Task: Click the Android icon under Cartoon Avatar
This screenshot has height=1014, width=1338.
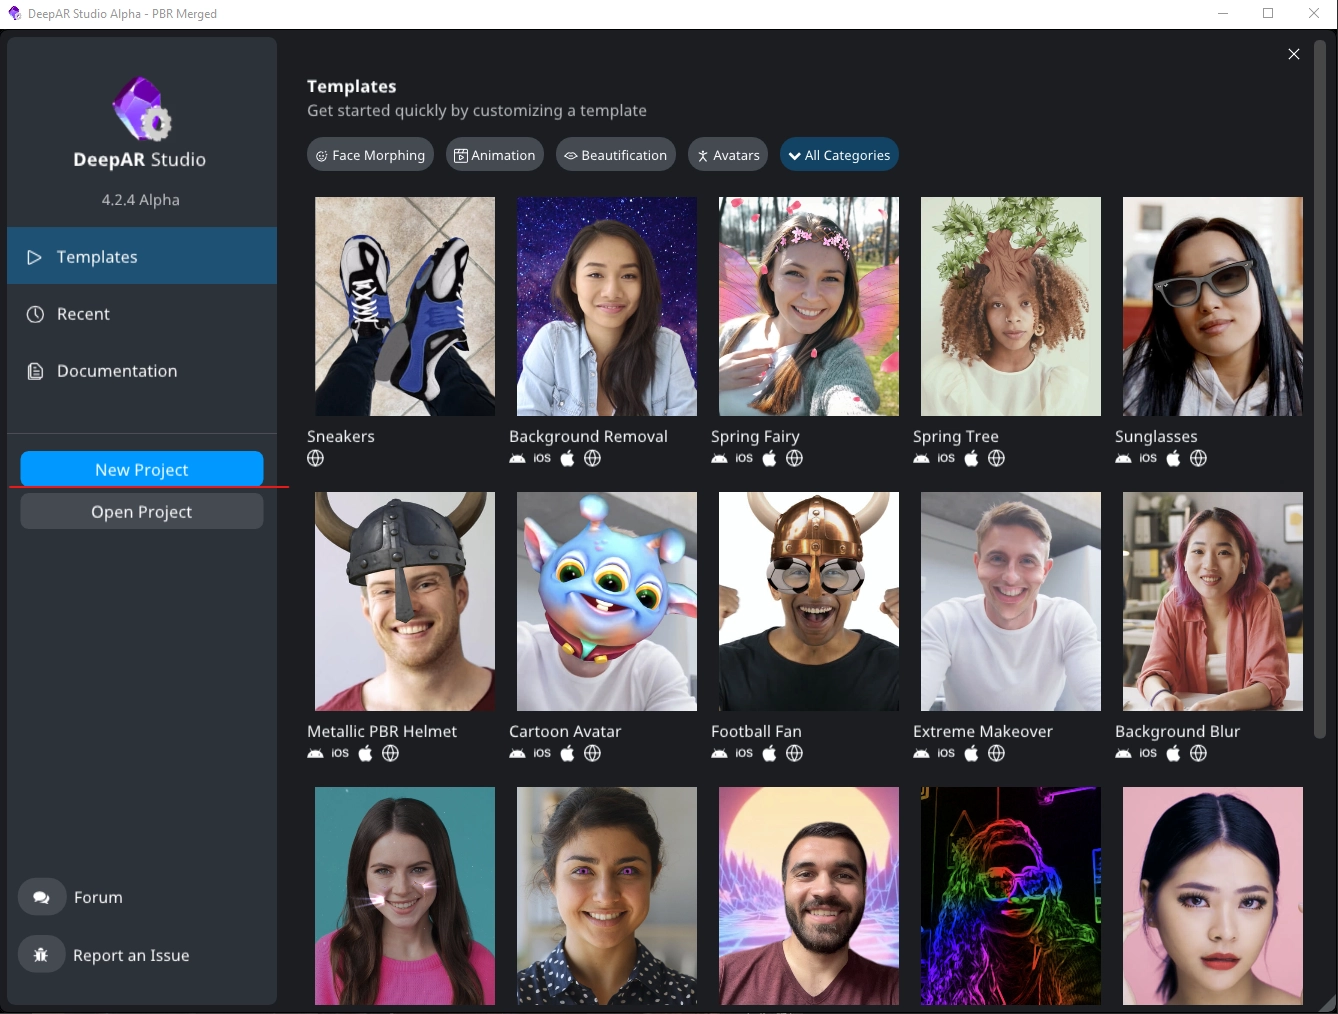Action: [517, 753]
